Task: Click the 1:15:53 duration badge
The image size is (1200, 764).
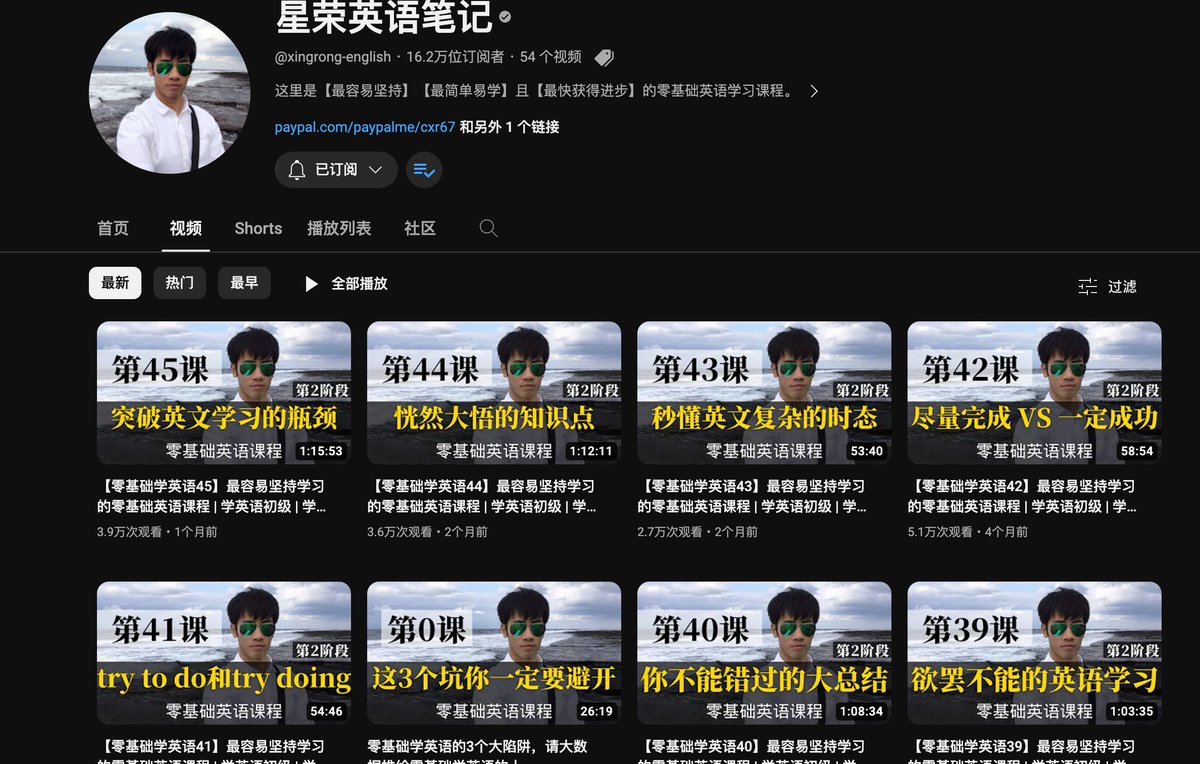Action: [321, 451]
